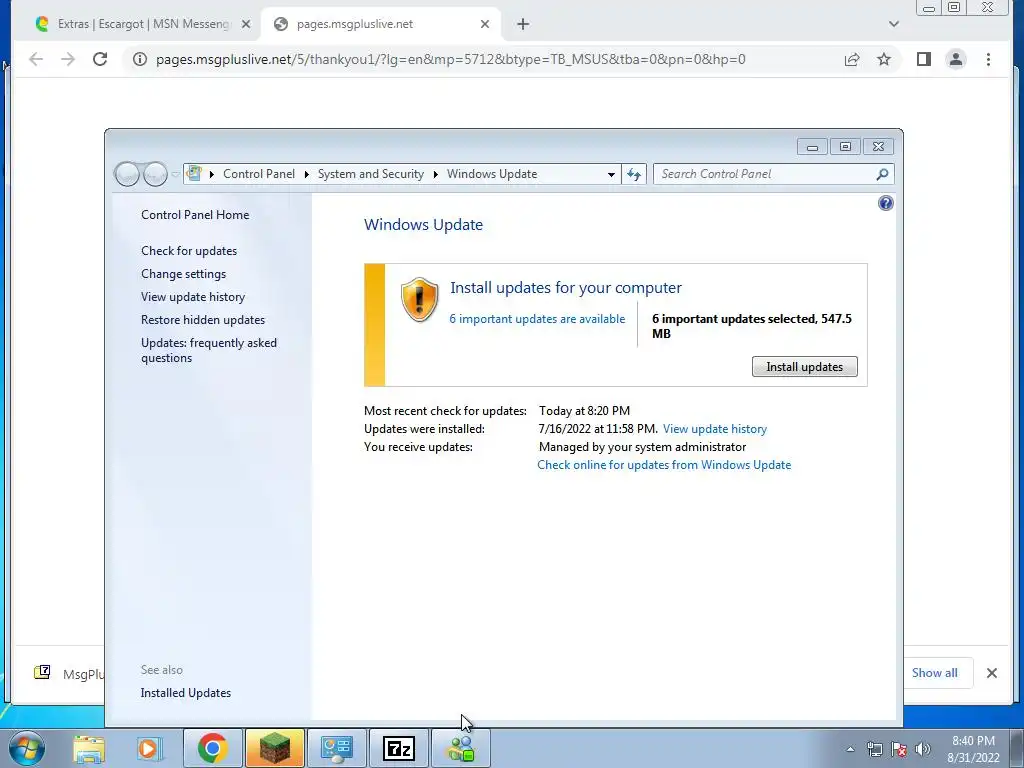1024x768 pixels.
Task: Click Check online for updates from Windows Update
Action: (x=664, y=465)
